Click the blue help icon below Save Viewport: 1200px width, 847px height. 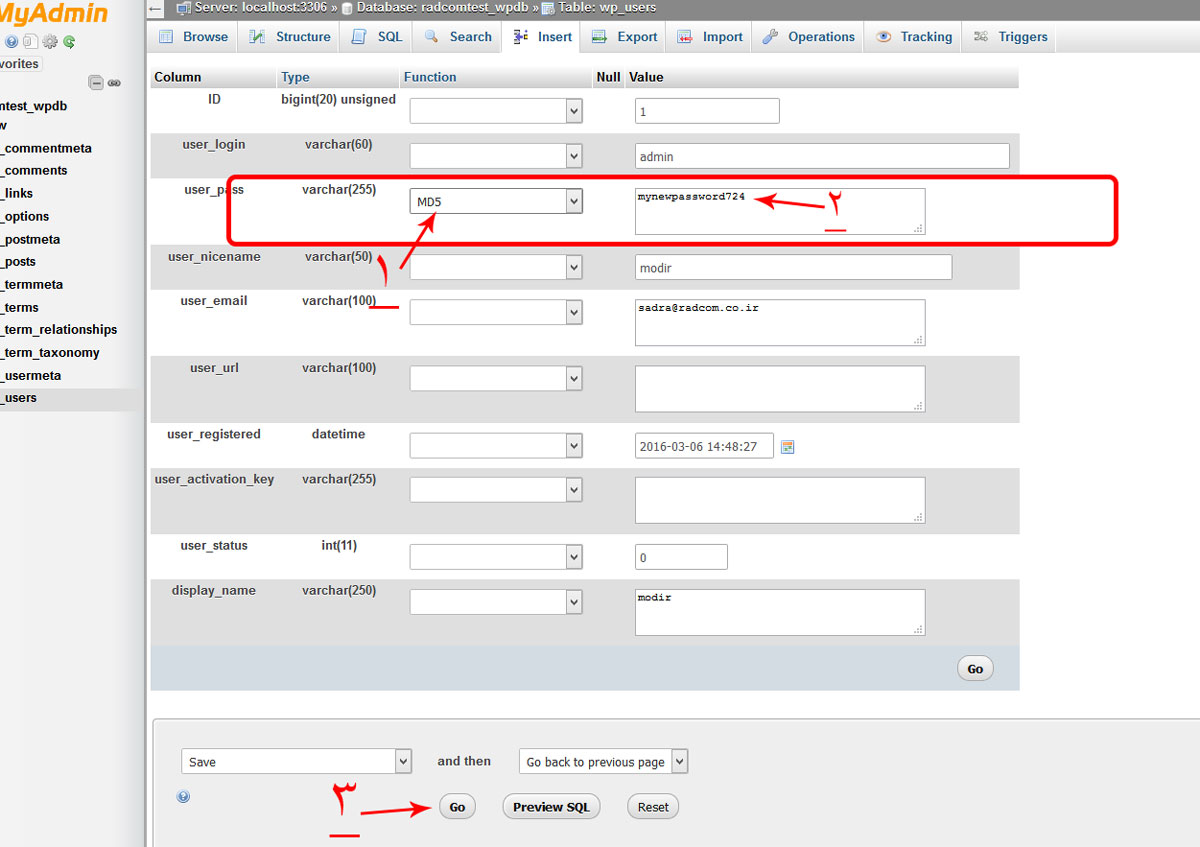pyautogui.click(x=183, y=797)
